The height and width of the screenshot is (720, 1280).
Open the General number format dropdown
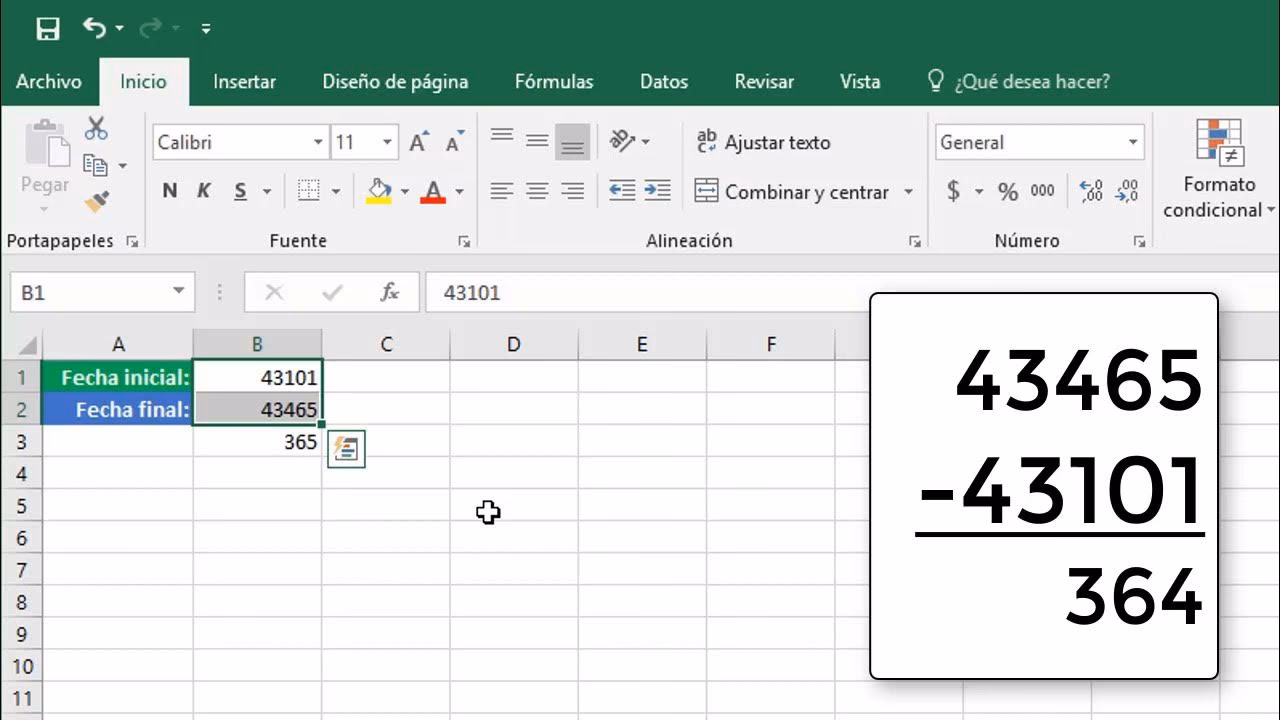[x=1135, y=142]
